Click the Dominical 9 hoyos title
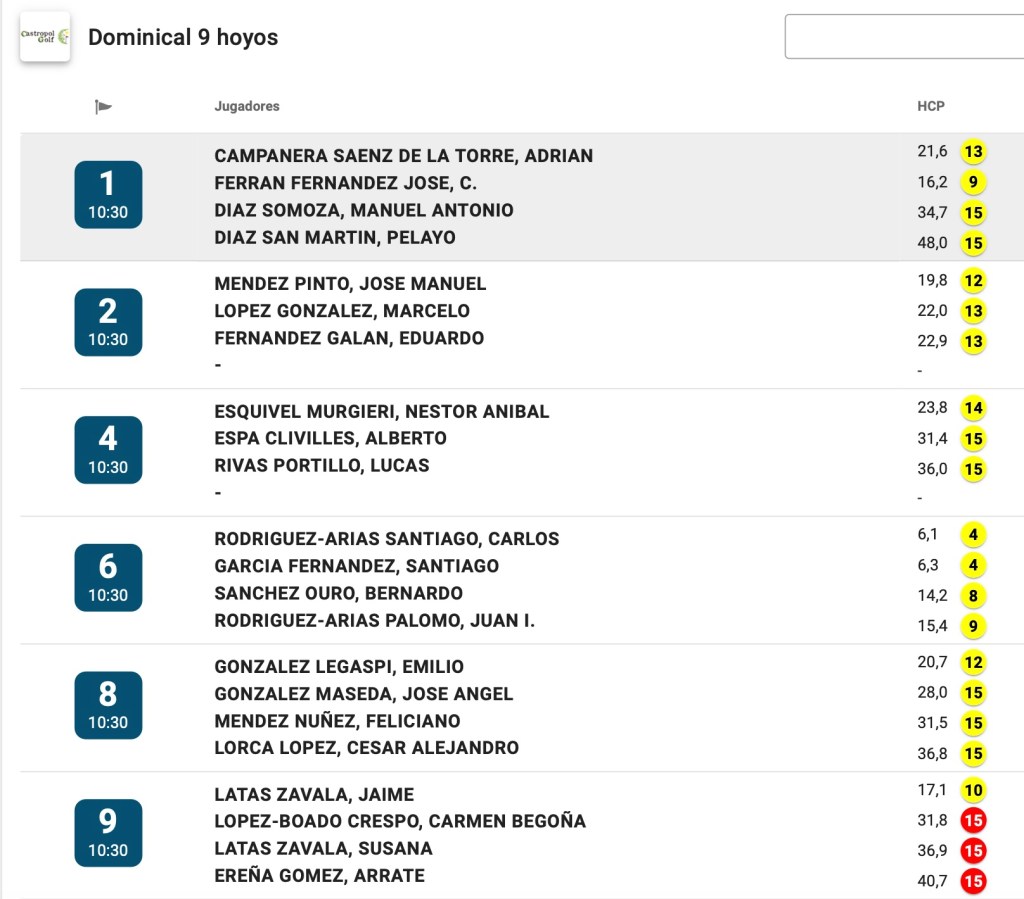 click(x=183, y=37)
